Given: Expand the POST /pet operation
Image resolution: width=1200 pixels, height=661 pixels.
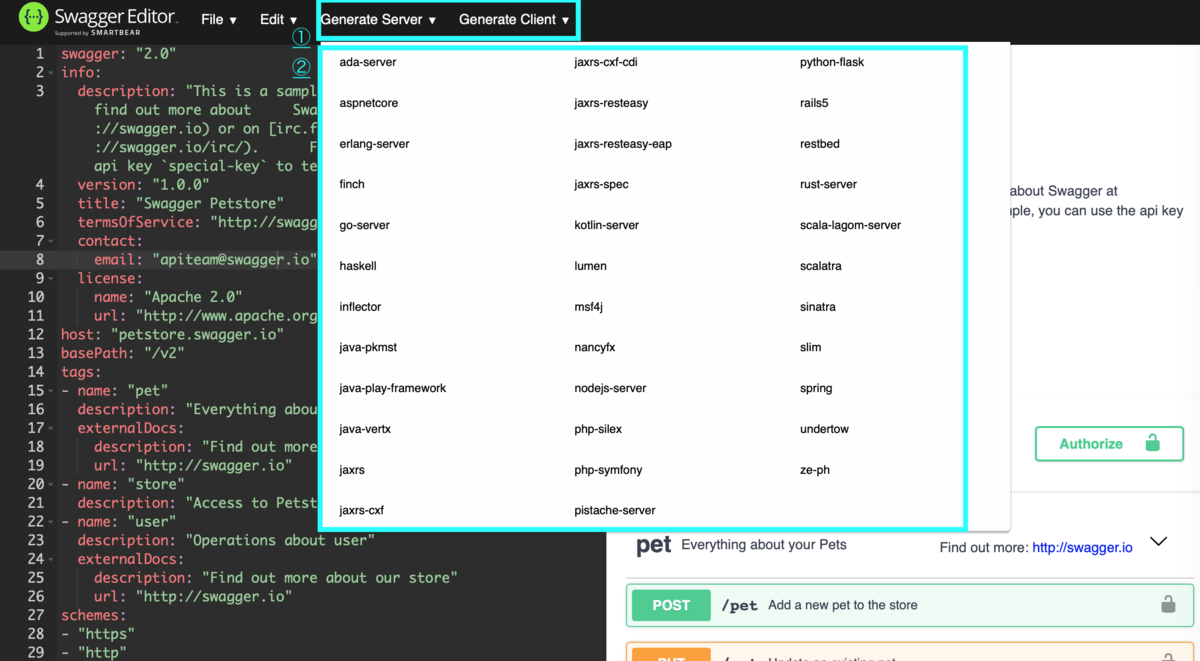Looking at the screenshot, I should coord(910,605).
